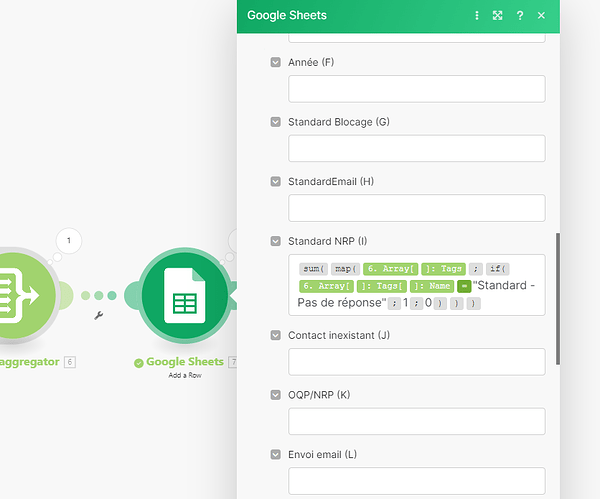The image size is (600, 499).
Task: Select the map( function token
Action: [346, 269]
